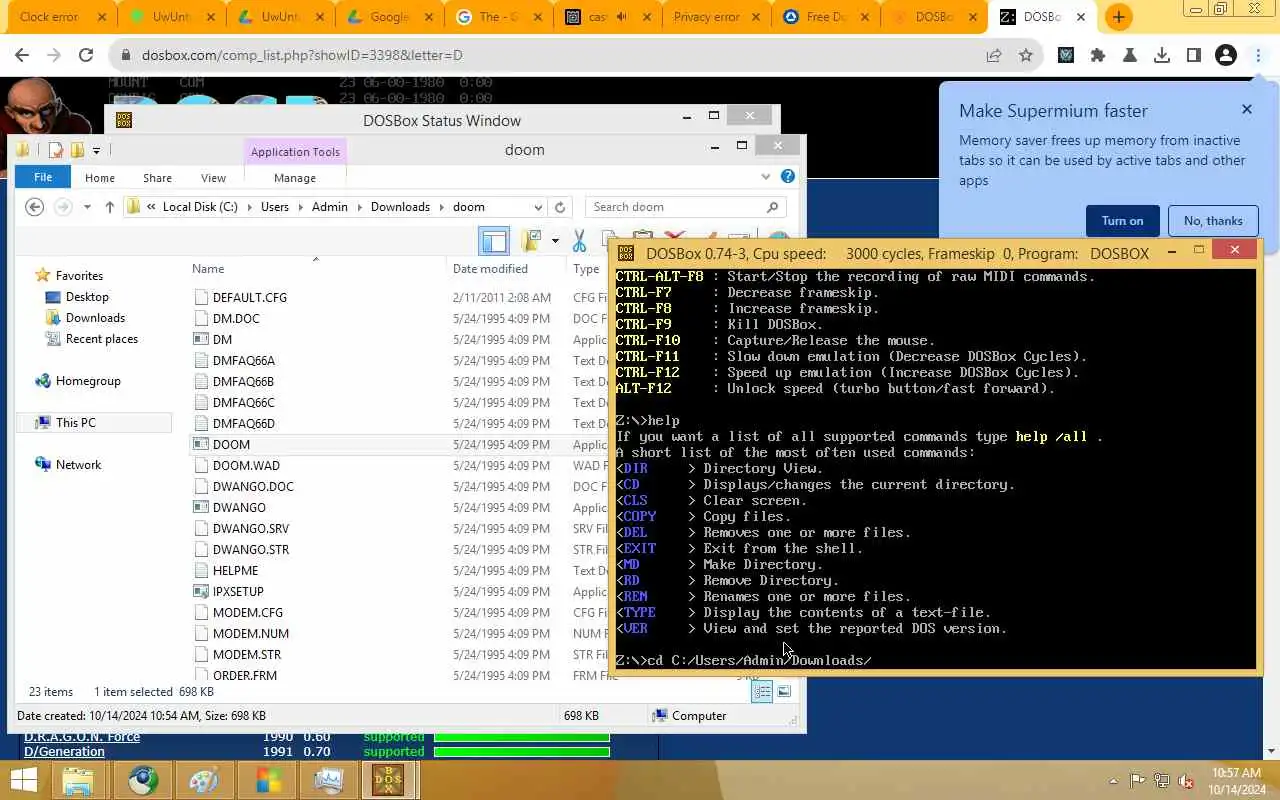Click No, thanks in the popup
Viewport: 1280px width, 800px height.
1213,221
